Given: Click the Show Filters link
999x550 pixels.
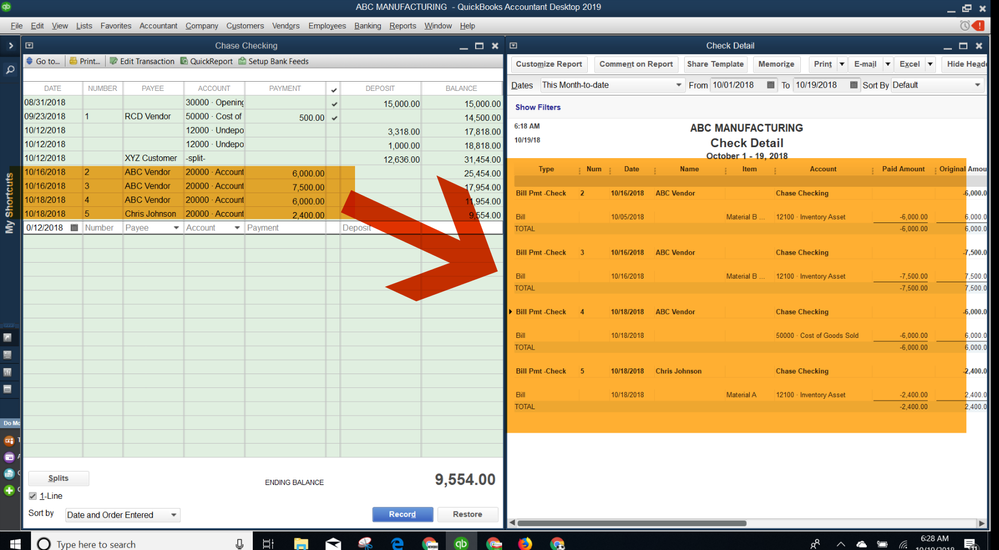Looking at the screenshot, I should coord(538,107).
